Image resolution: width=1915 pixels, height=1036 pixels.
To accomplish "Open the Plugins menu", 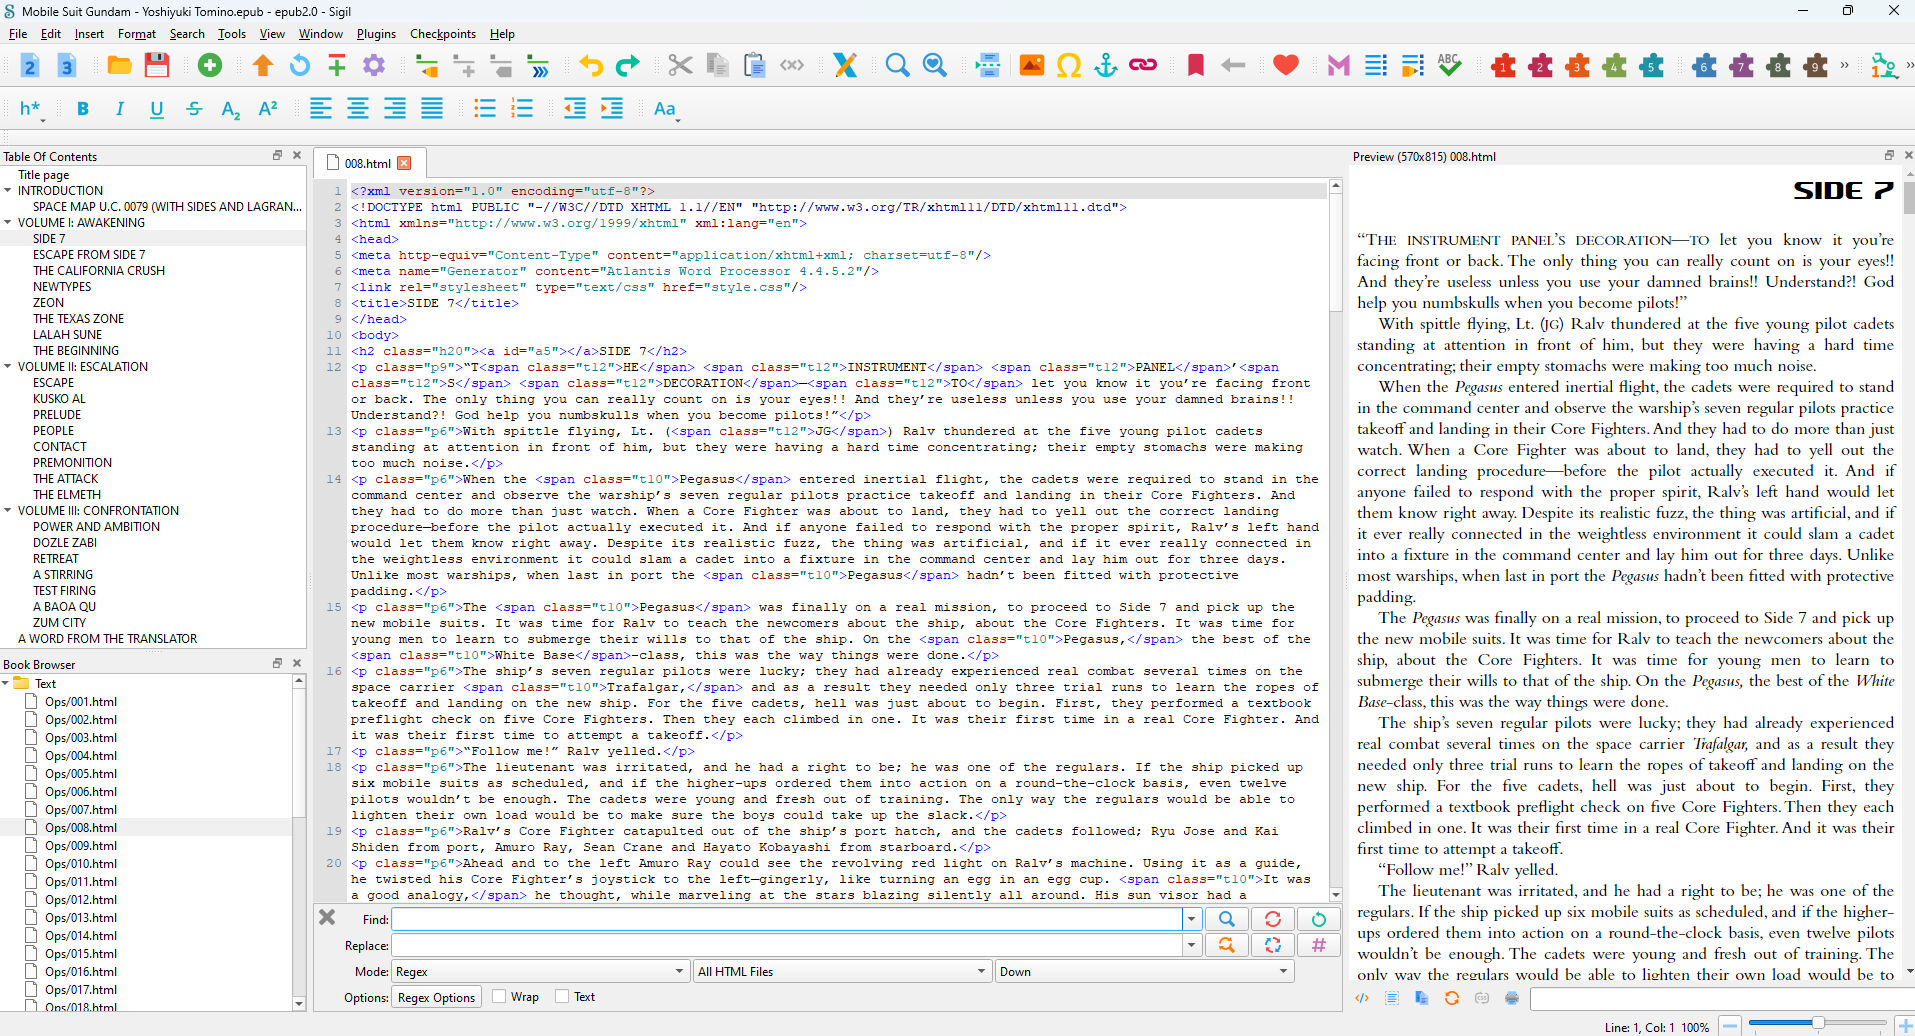I will (376, 34).
